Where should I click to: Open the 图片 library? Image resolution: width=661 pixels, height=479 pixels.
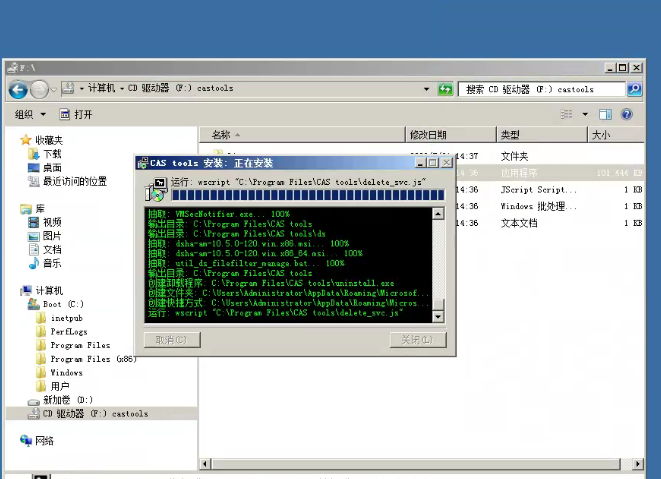tap(51, 236)
